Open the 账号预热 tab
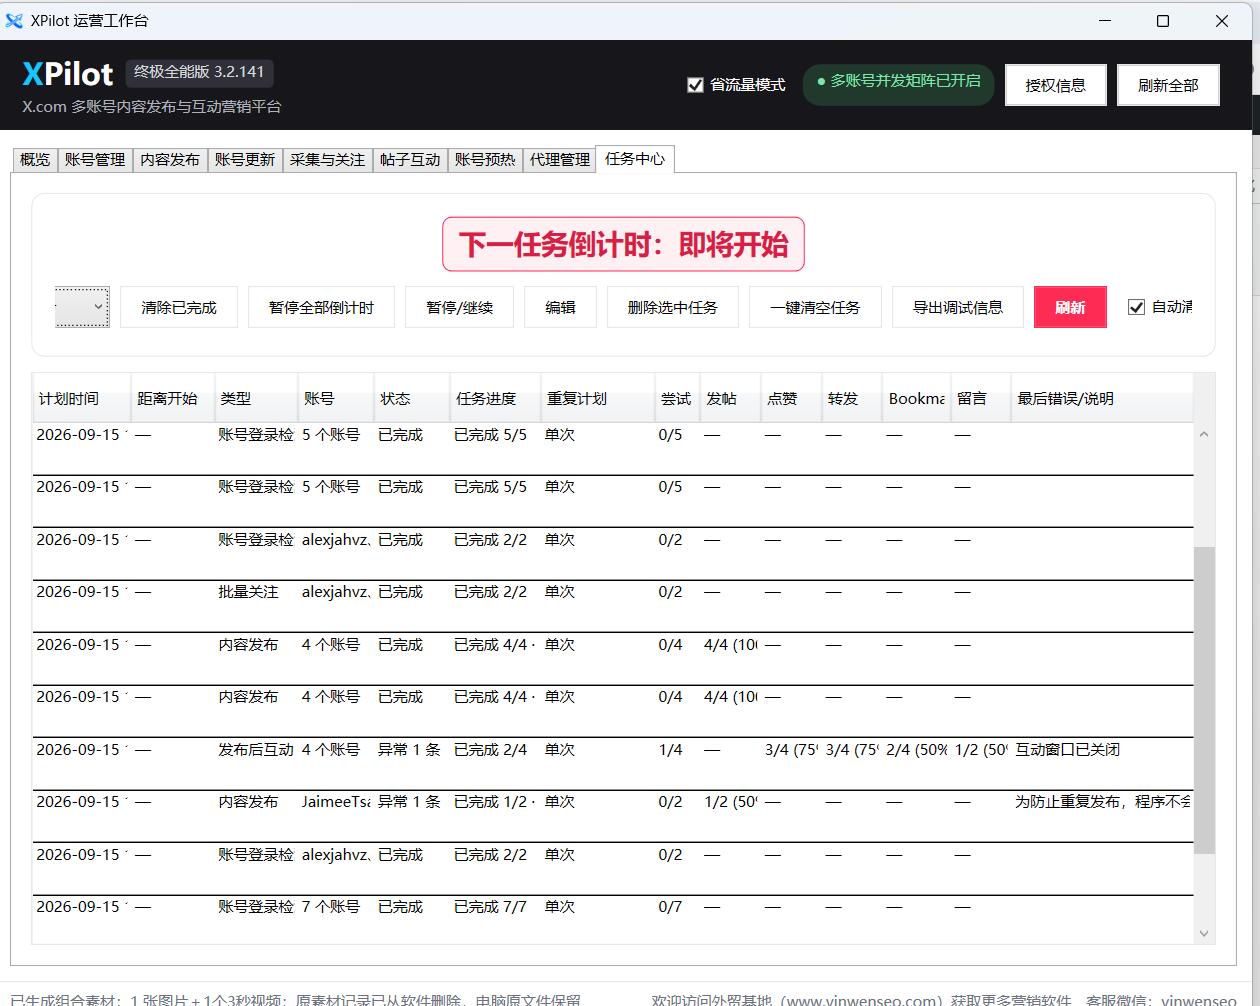The width and height of the screenshot is (1260, 1006). (x=485, y=159)
